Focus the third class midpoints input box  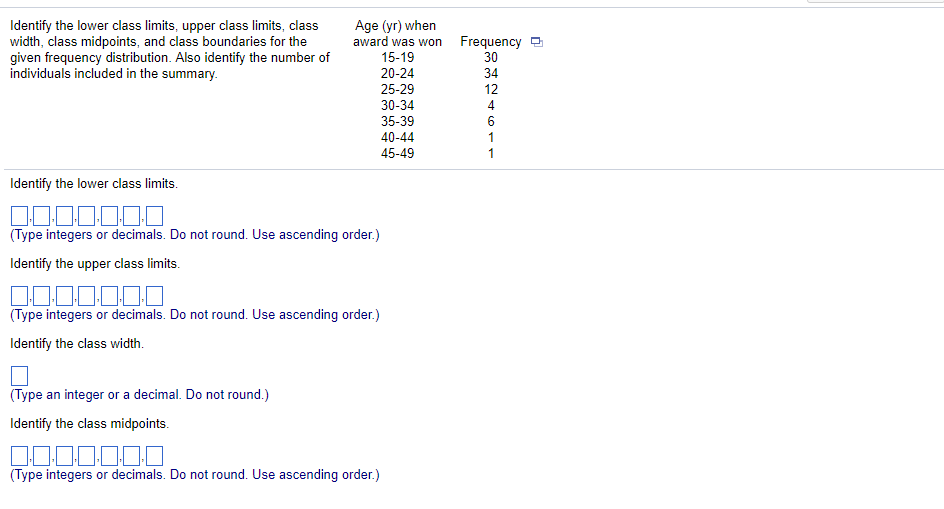click(x=64, y=456)
